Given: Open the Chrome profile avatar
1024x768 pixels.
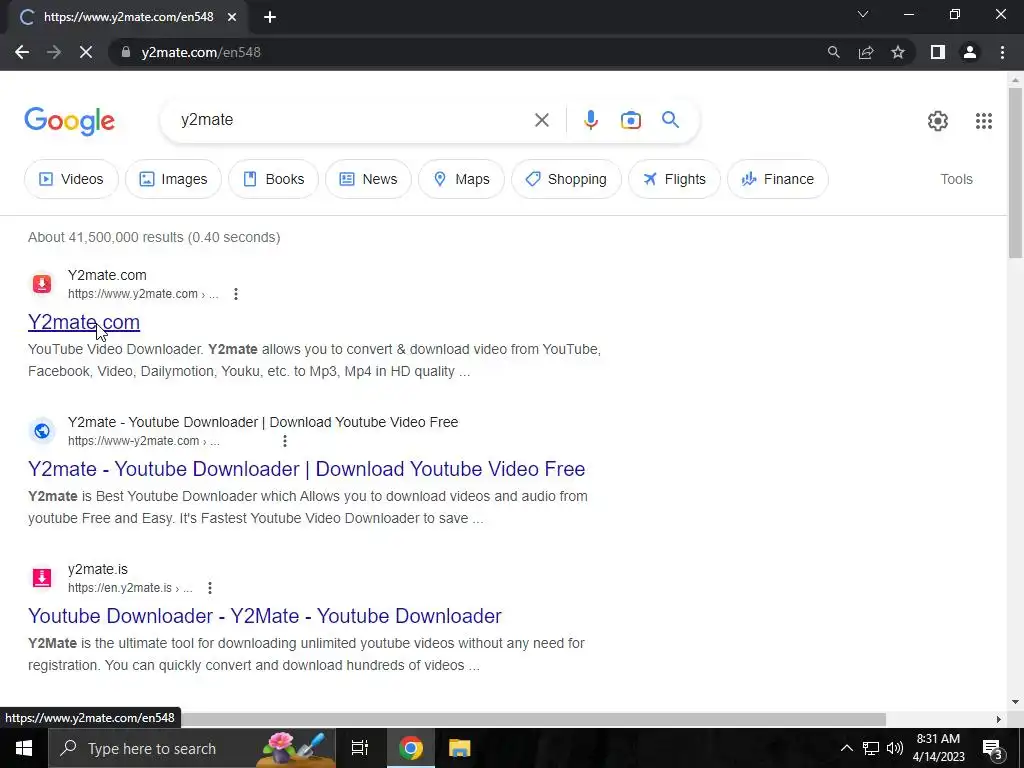Looking at the screenshot, I should click(x=970, y=52).
